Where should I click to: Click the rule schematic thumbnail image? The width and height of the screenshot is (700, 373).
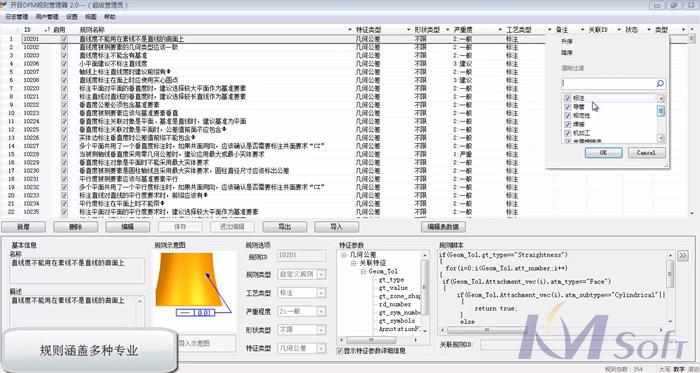pos(194,286)
